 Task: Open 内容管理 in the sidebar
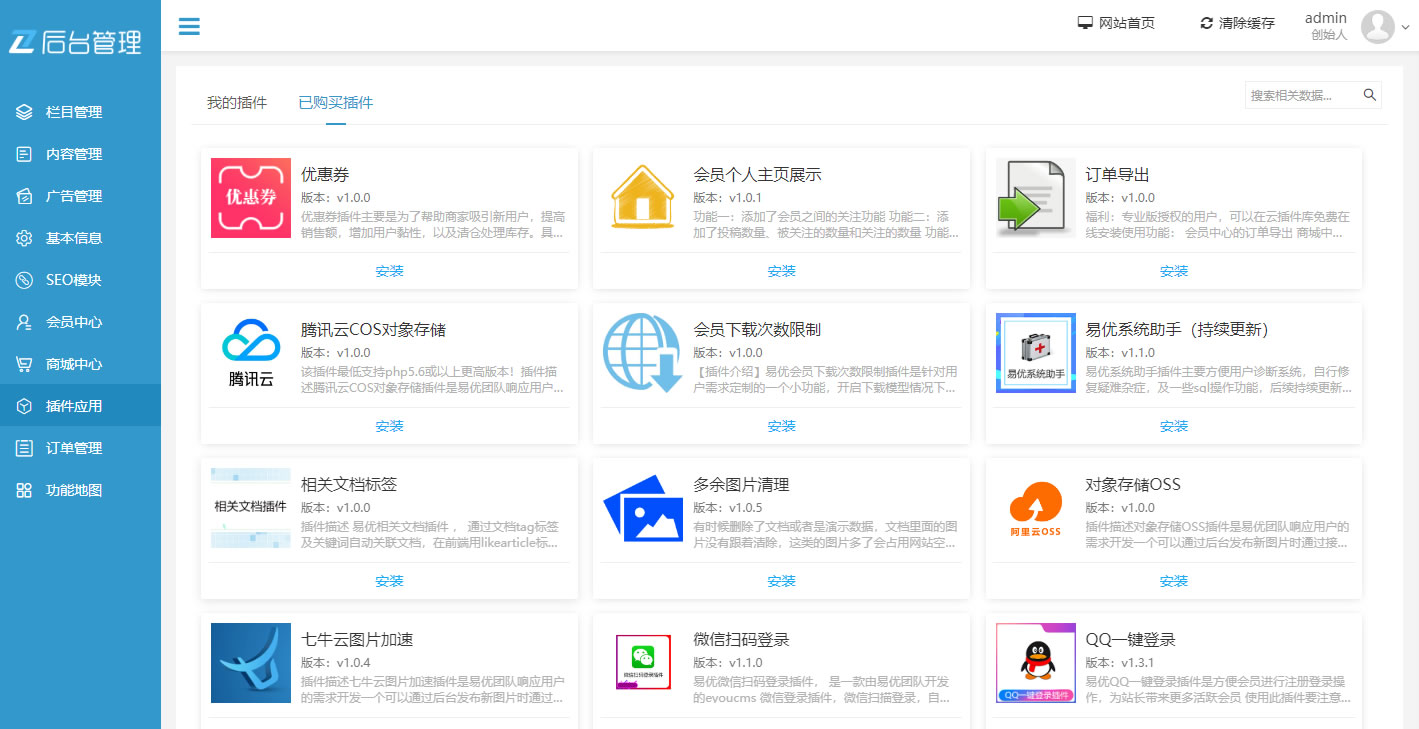coord(80,154)
